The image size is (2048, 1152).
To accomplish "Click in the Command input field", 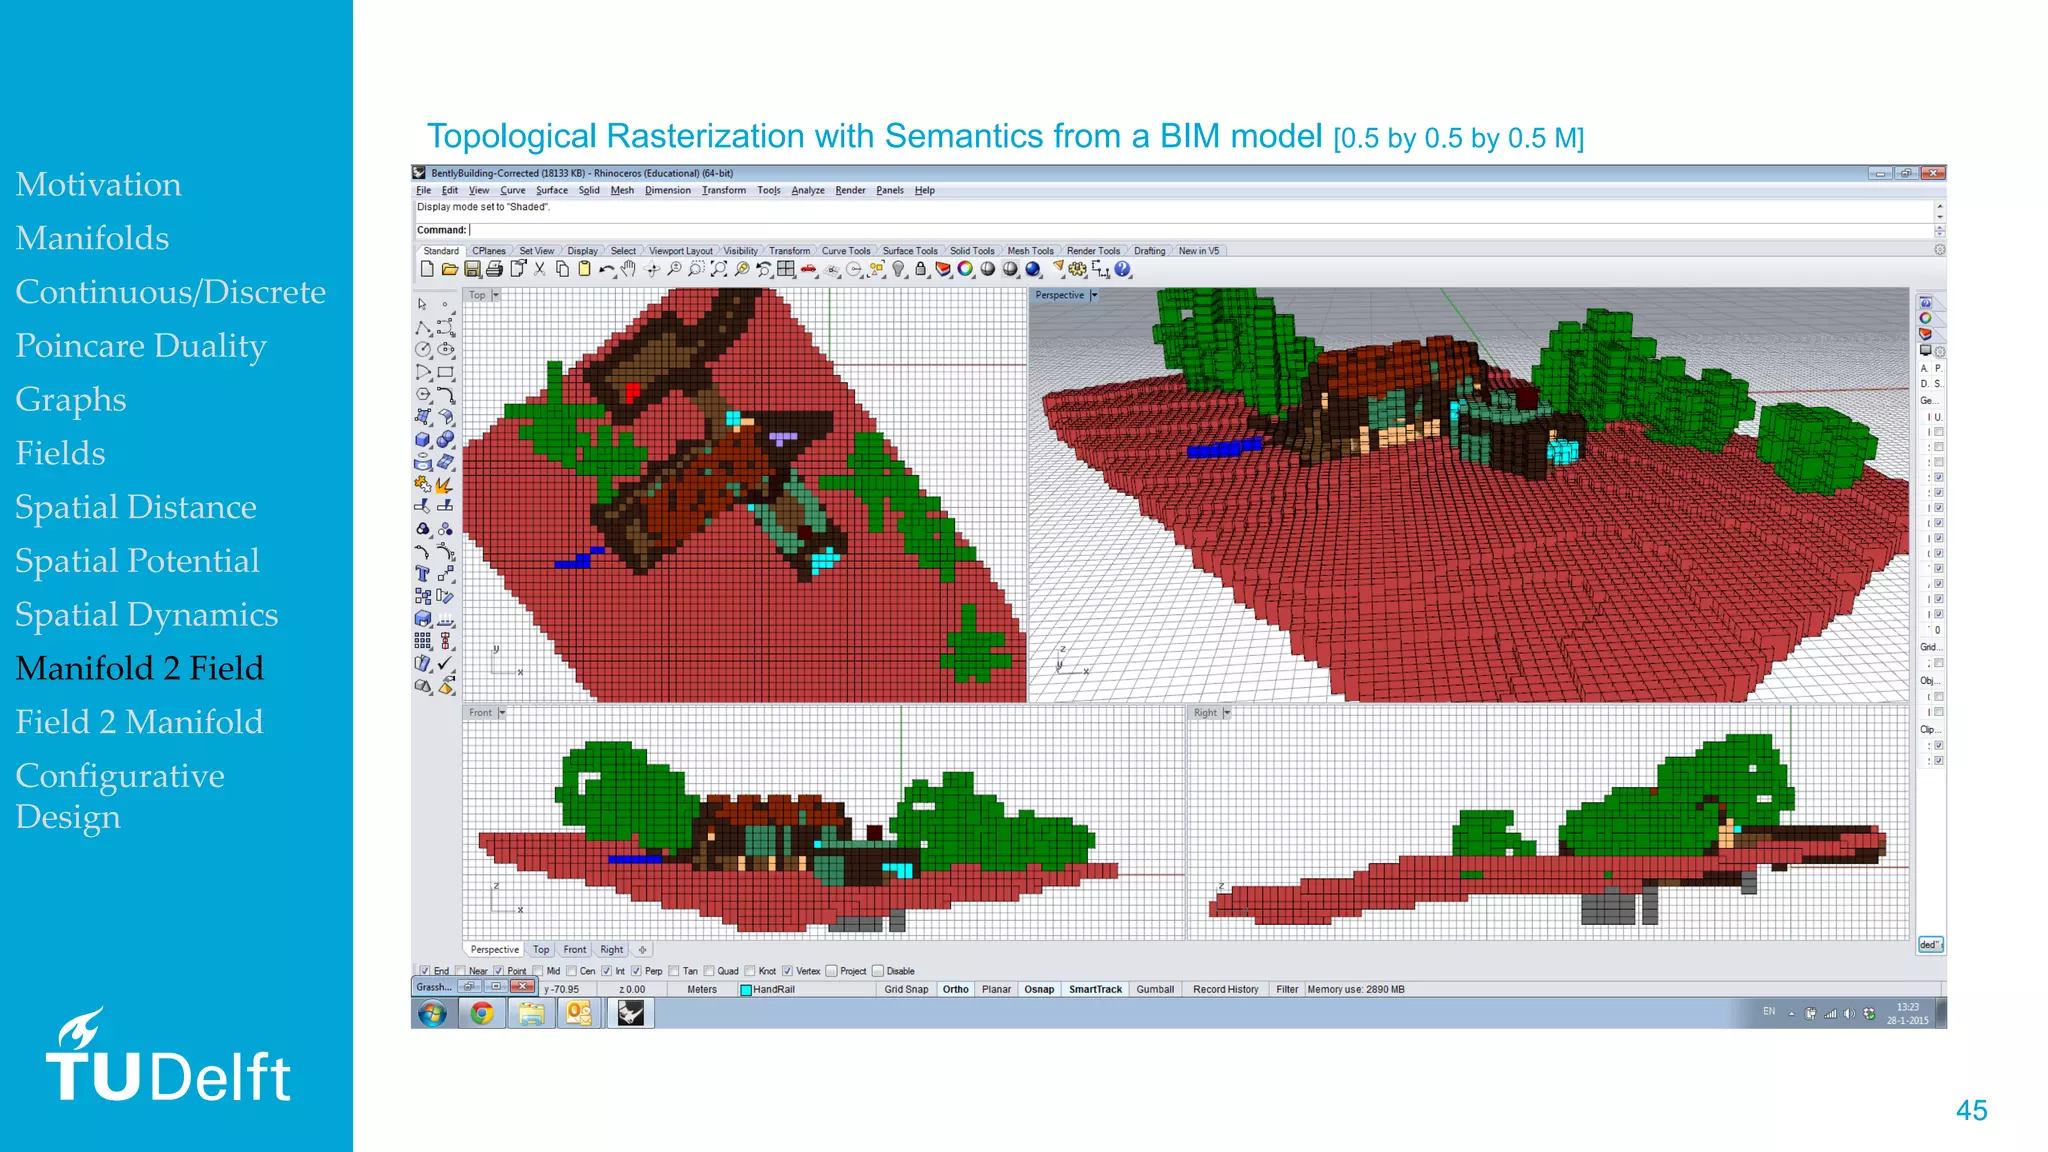I will pyautogui.click(x=1200, y=230).
